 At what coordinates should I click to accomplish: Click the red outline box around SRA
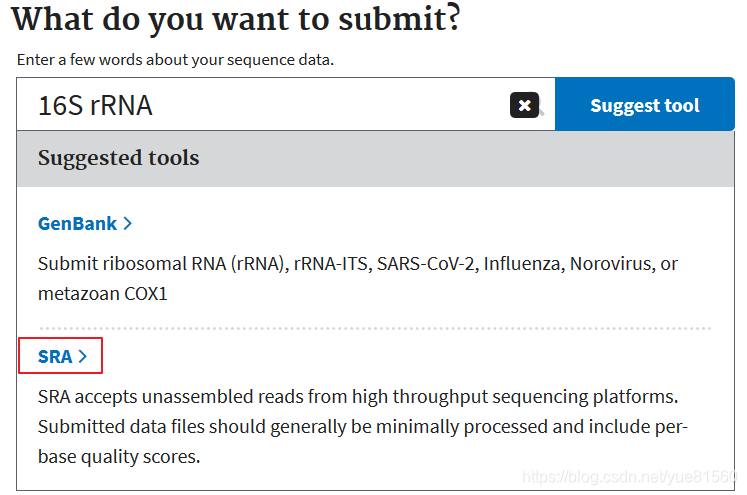(61, 355)
